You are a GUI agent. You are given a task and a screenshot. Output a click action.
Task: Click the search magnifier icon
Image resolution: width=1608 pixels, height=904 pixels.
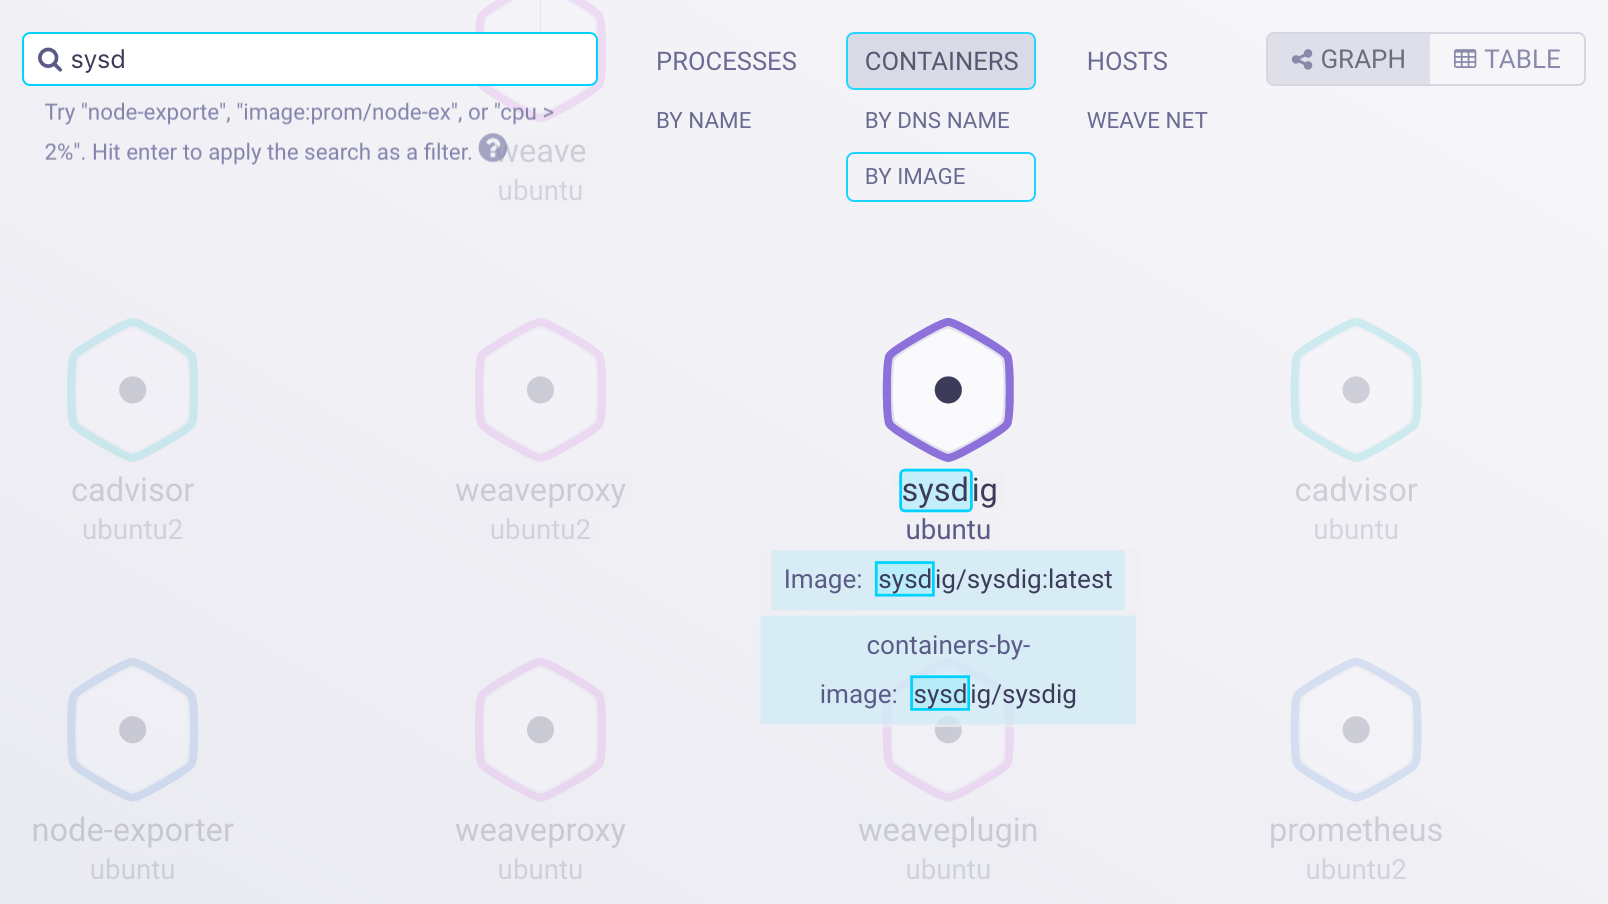click(50, 60)
